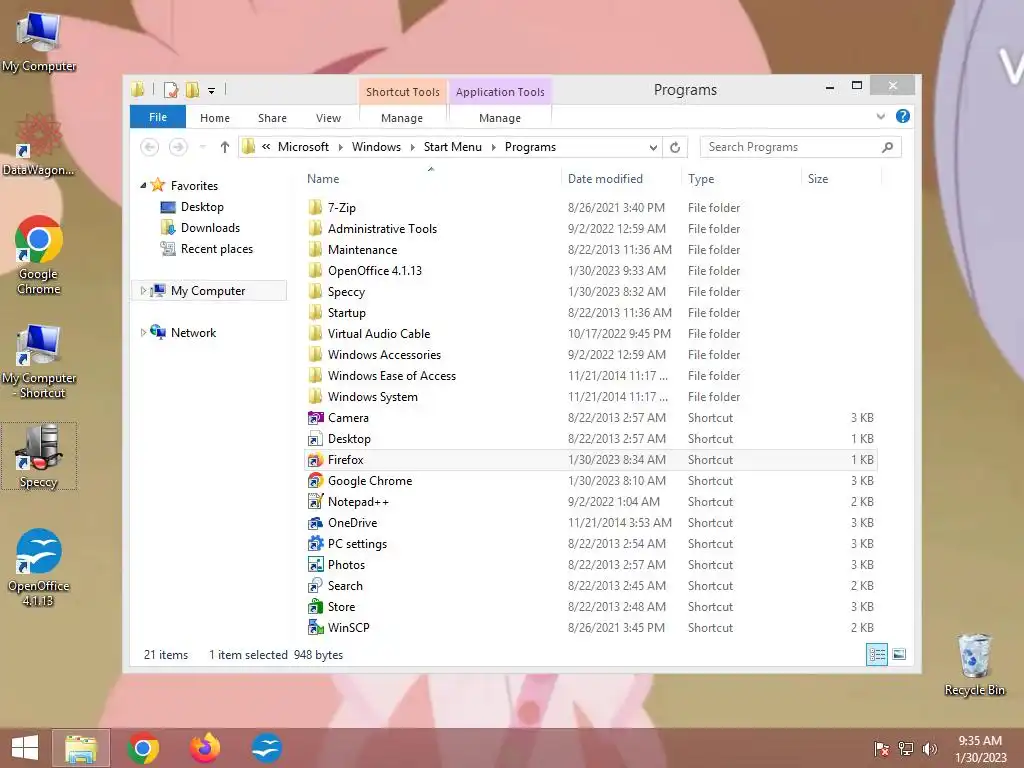Click the search magnifier icon
Image resolution: width=1024 pixels, height=768 pixels.
[888, 147]
